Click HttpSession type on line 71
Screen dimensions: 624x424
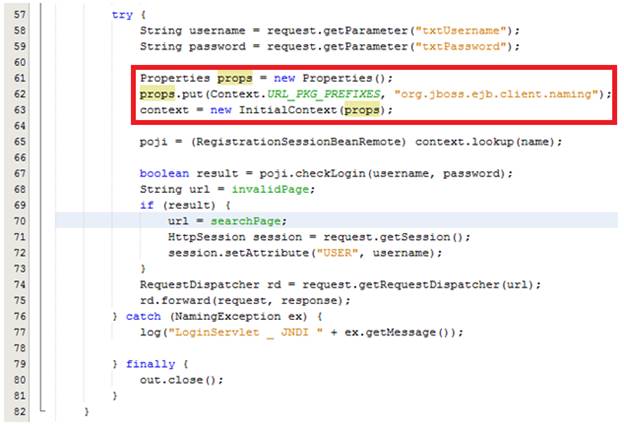[x=207, y=237]
